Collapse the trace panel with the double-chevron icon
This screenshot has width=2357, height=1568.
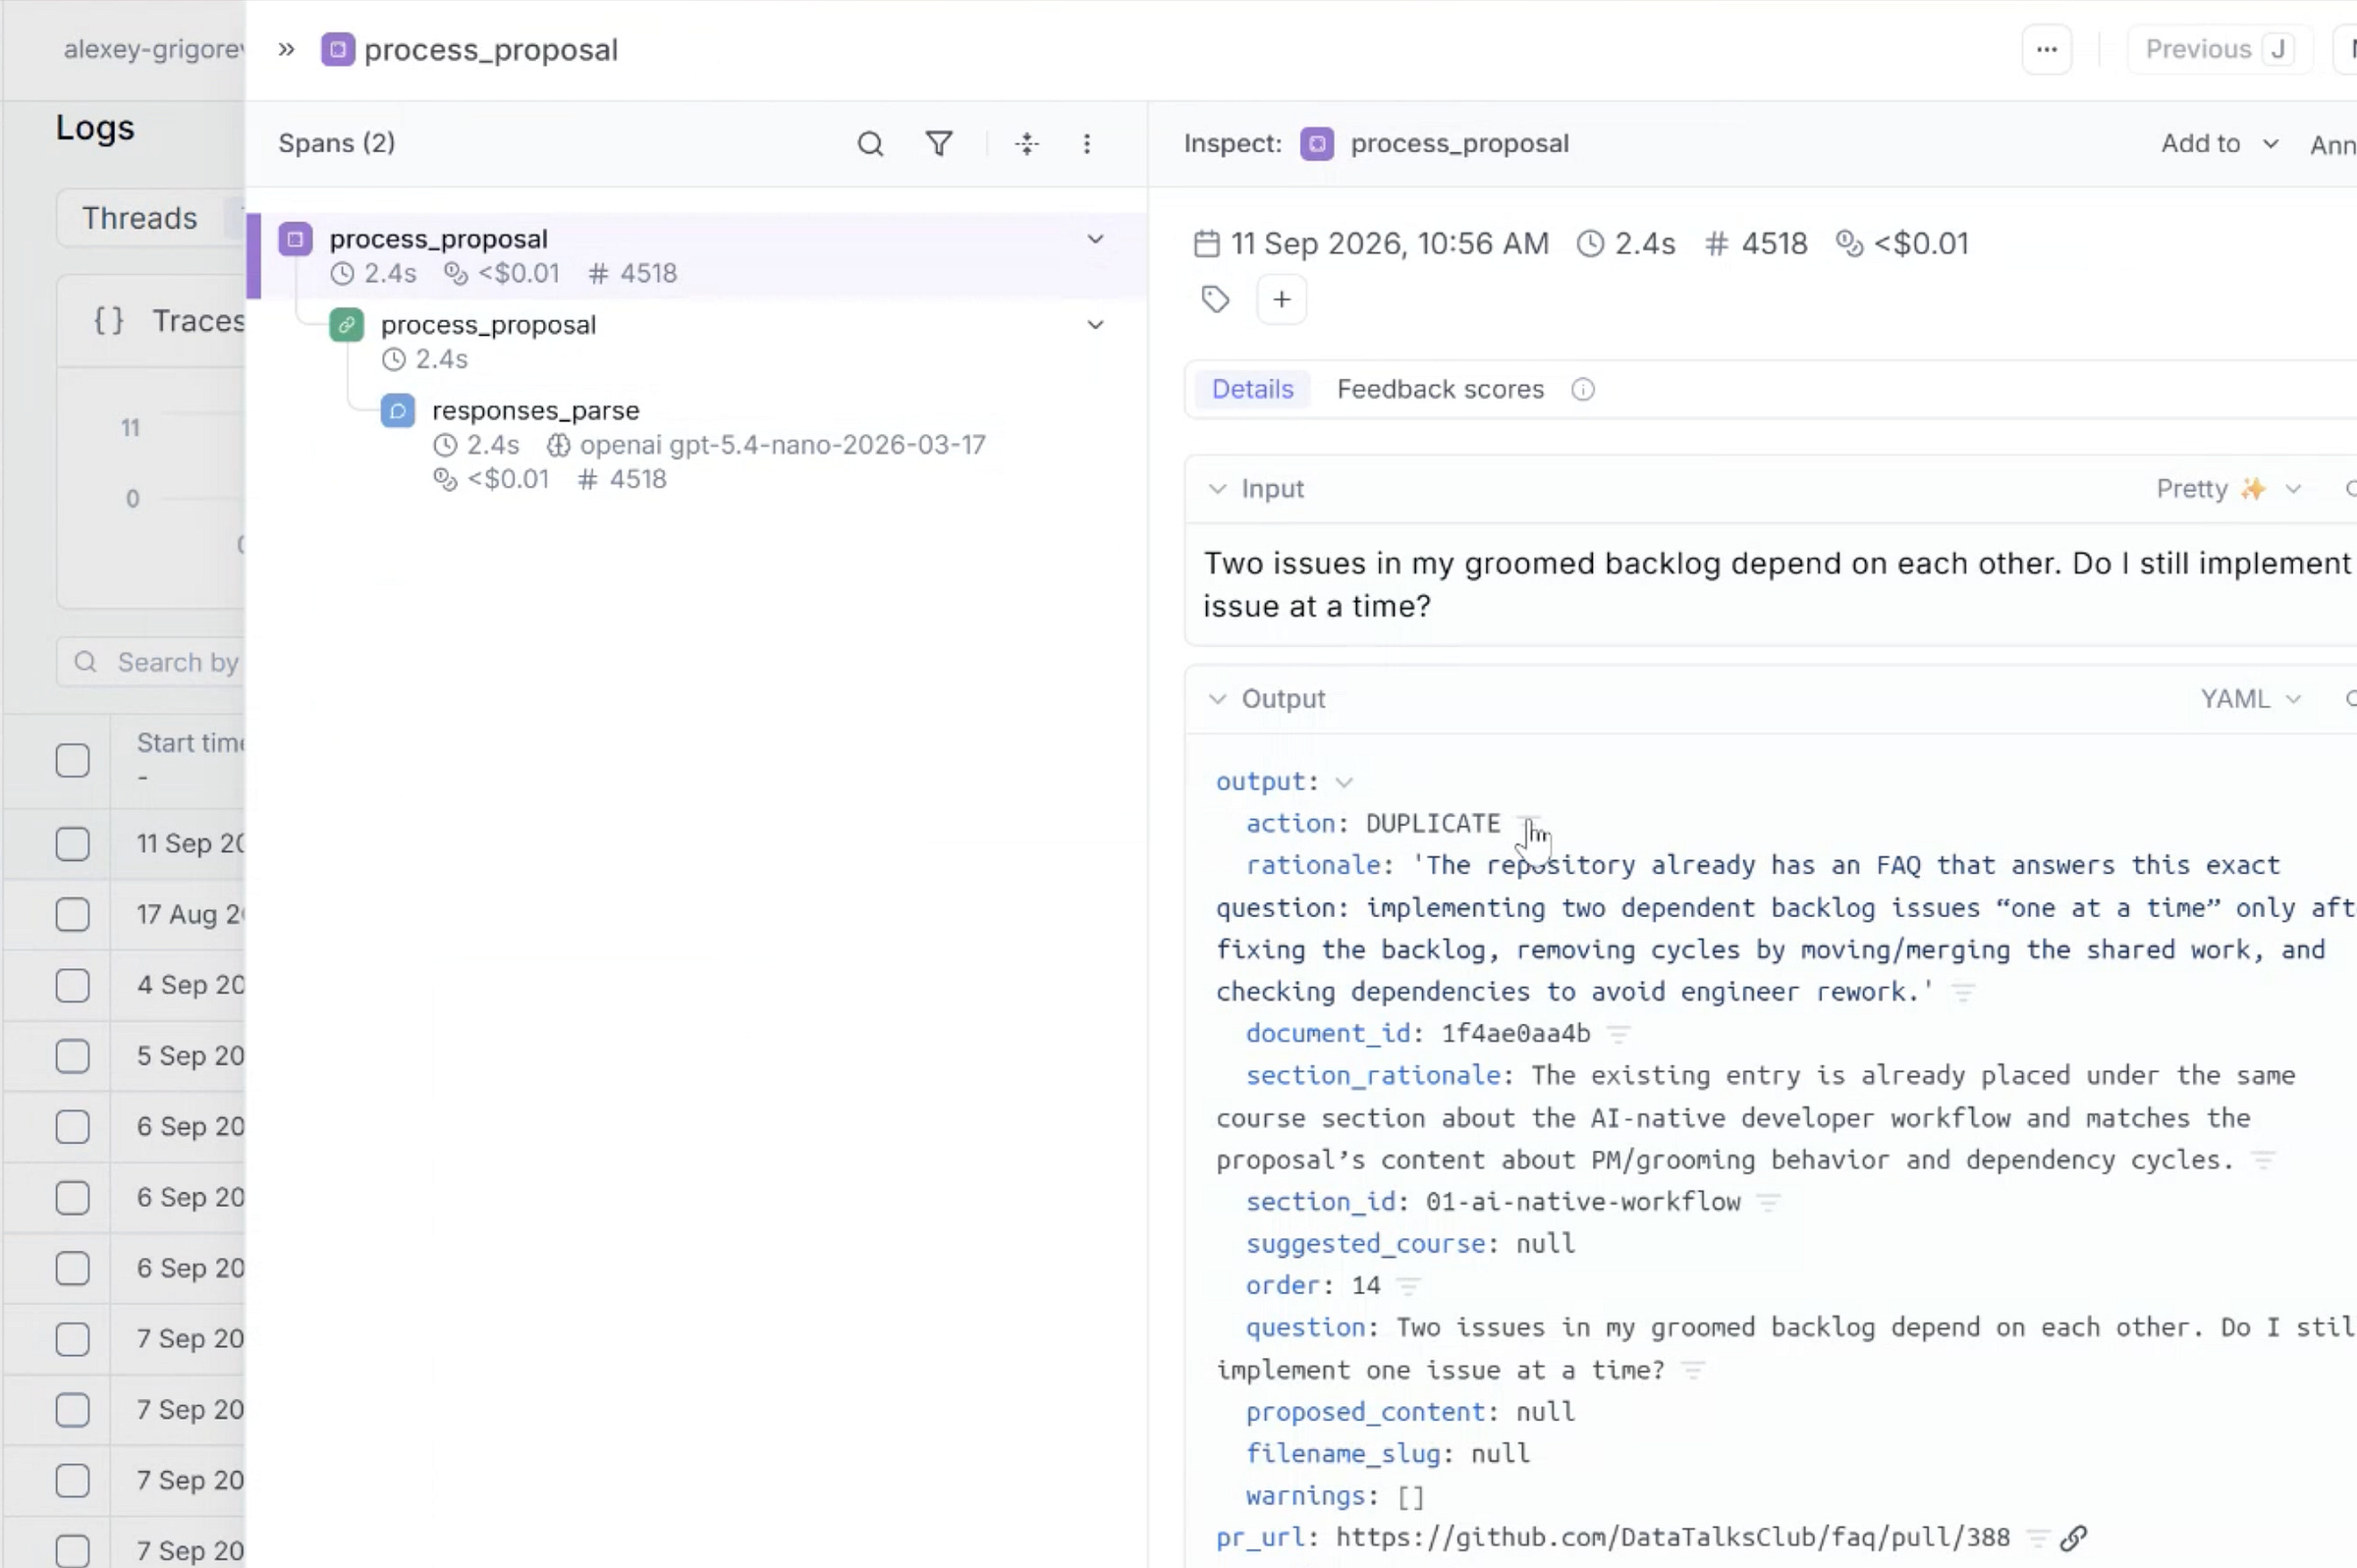(287, 49)
